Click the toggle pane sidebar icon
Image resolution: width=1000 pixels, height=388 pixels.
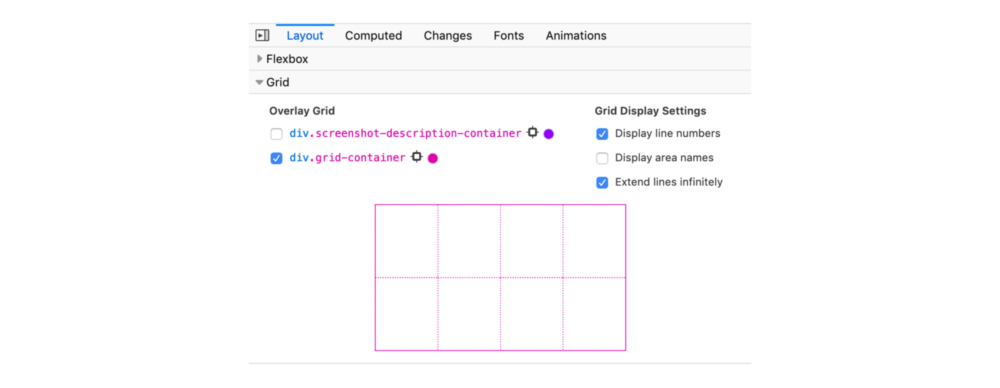pyautogui.click(x=262, y=36)
